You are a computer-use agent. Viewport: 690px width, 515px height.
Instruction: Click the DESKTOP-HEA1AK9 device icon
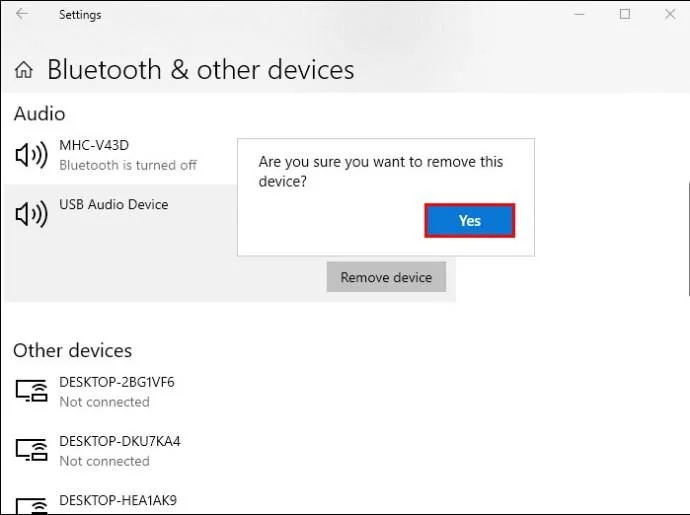point(31,506)
